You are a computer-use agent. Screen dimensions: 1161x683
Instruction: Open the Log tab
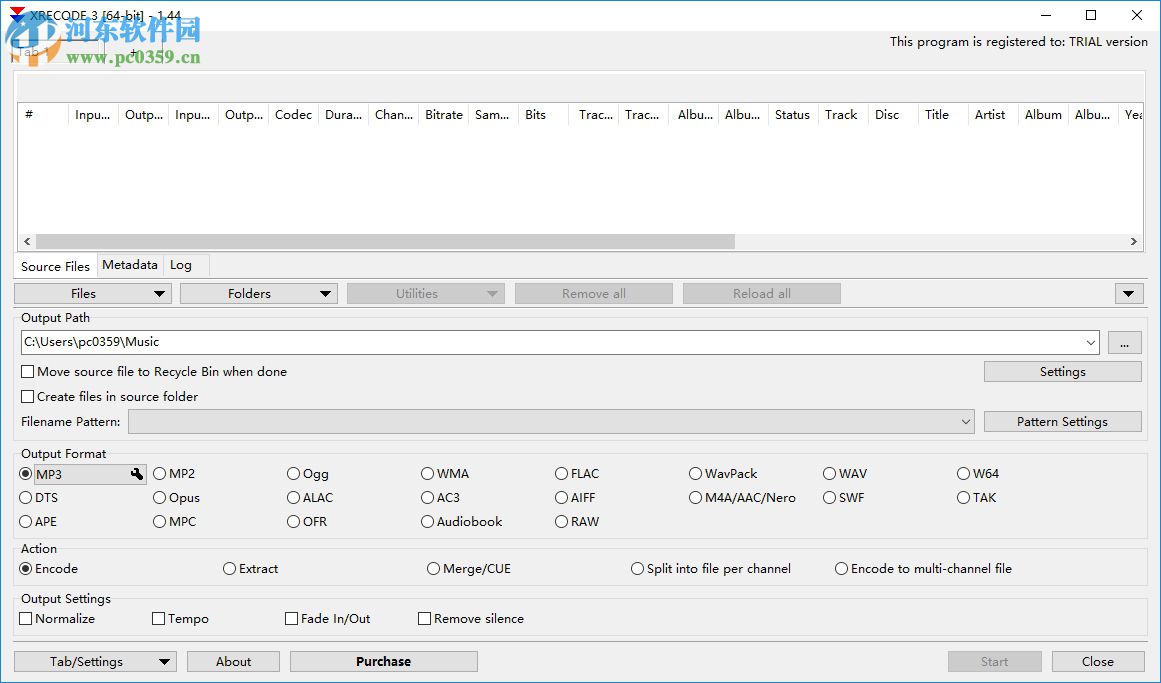pos(181,265)
